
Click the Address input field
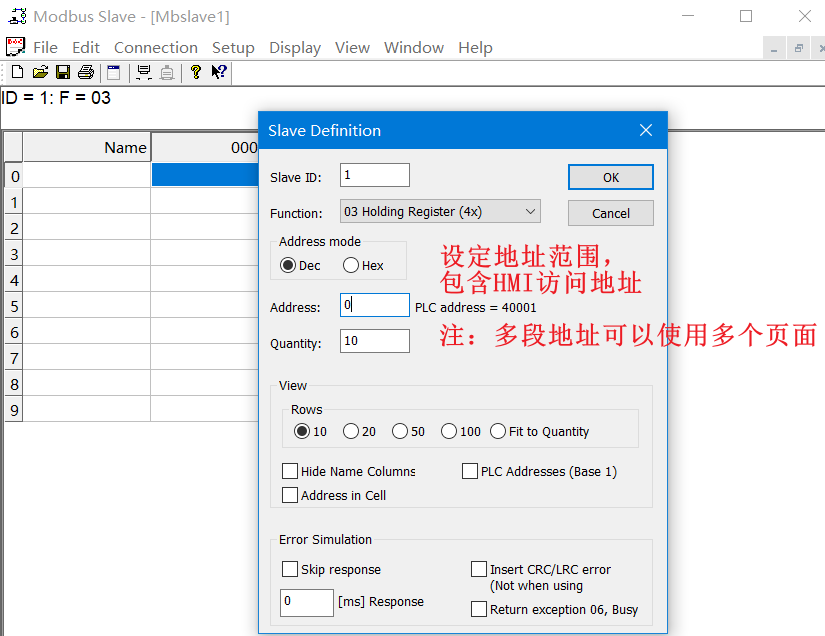pos(375,305)
